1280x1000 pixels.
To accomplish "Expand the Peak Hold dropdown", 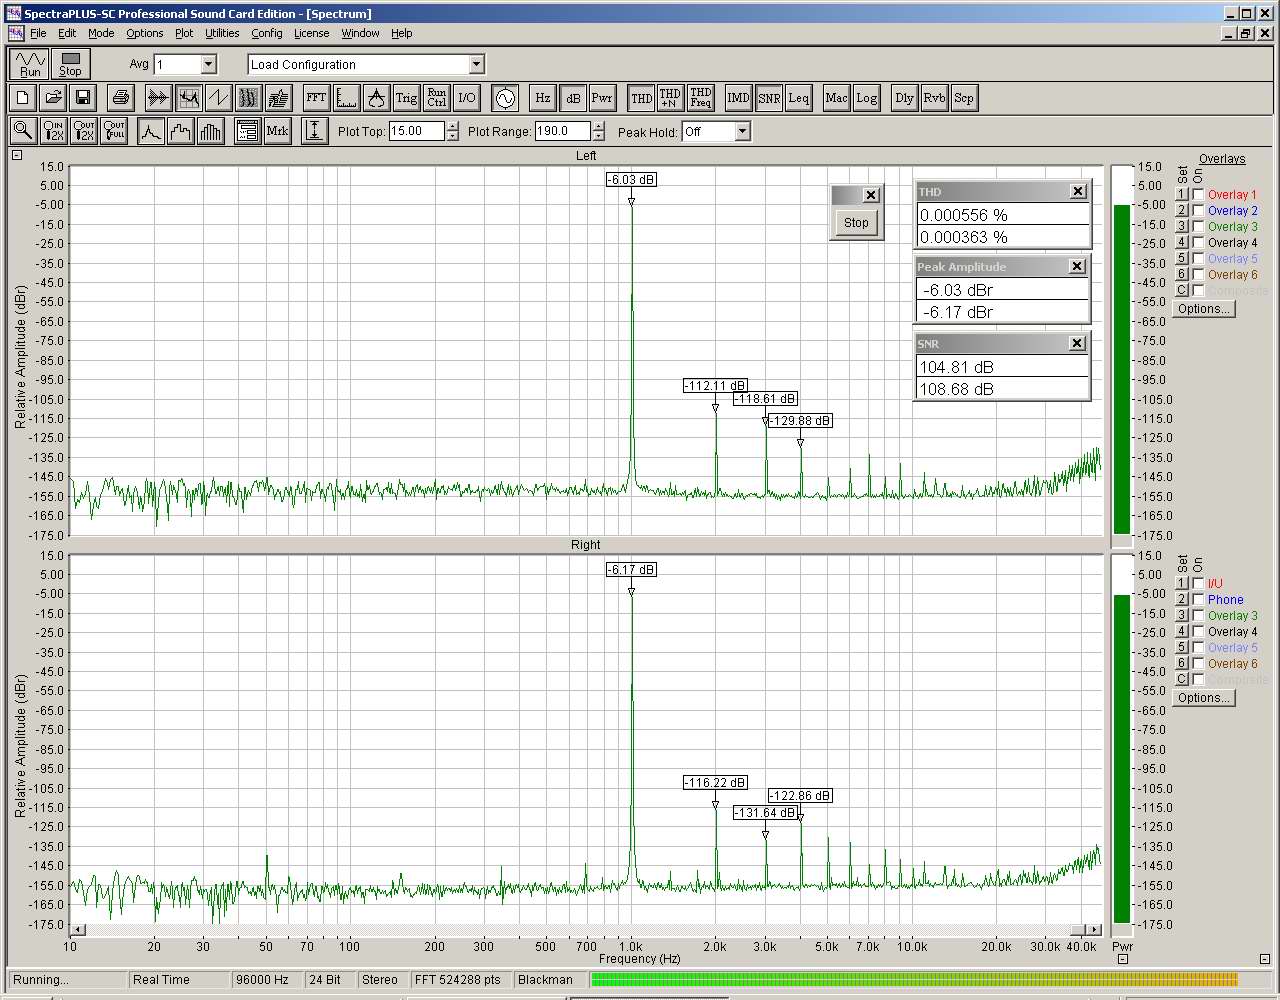I will click(742, 132).
